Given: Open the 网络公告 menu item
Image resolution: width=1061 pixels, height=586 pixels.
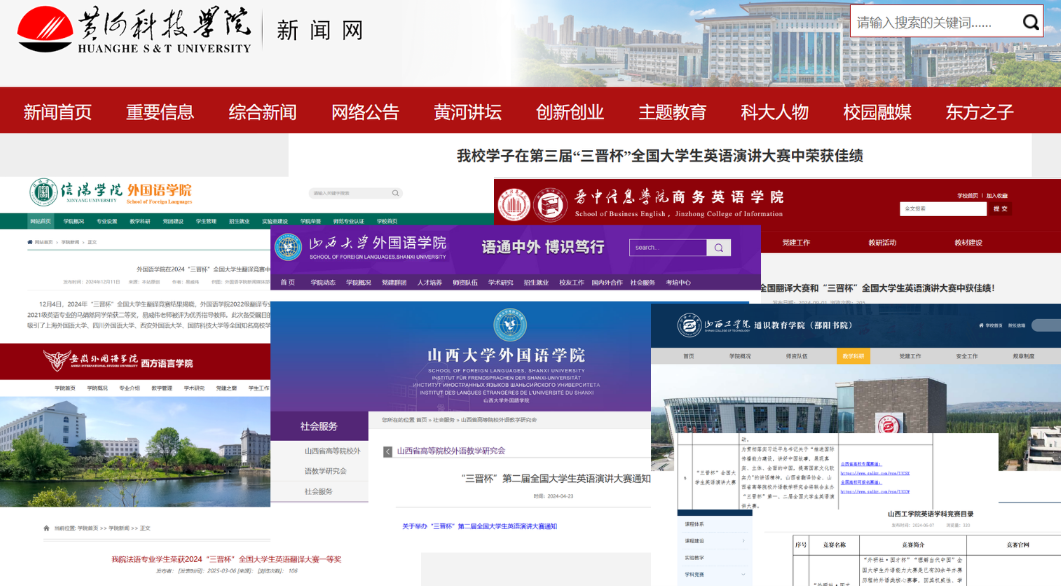Looking at the screenshot, I should (365, 112).
